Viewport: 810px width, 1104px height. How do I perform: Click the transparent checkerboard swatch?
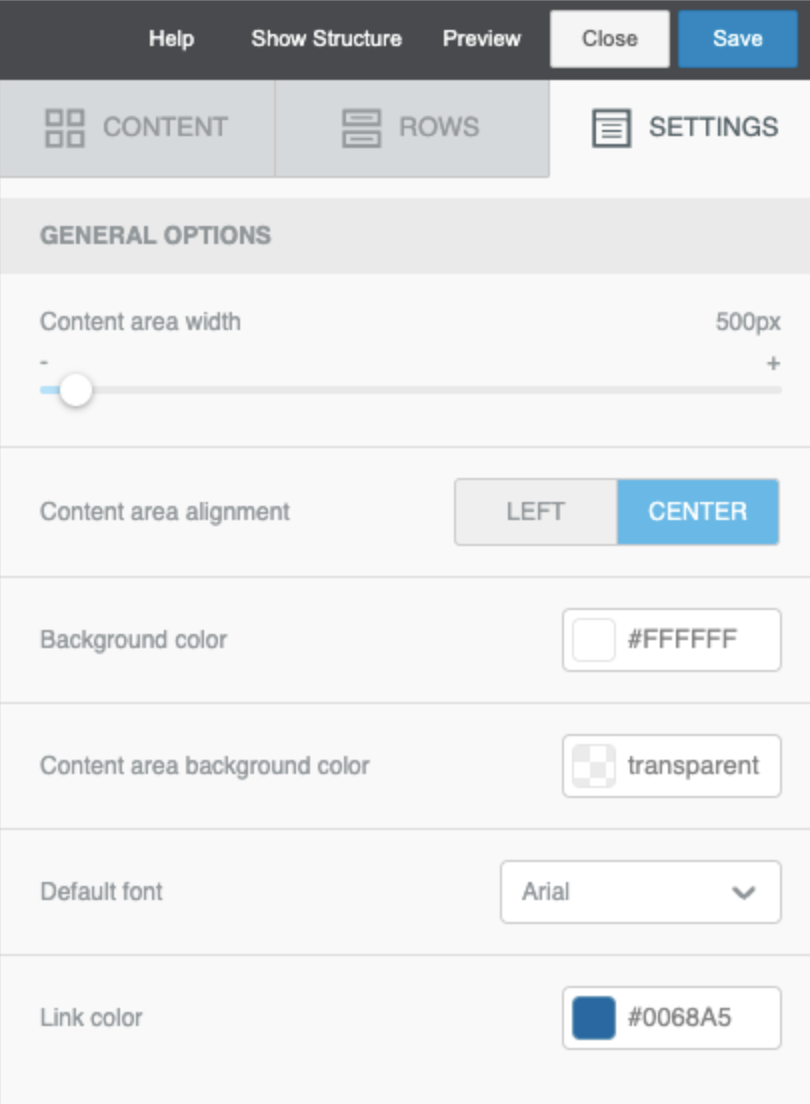(x=594, y=766)
